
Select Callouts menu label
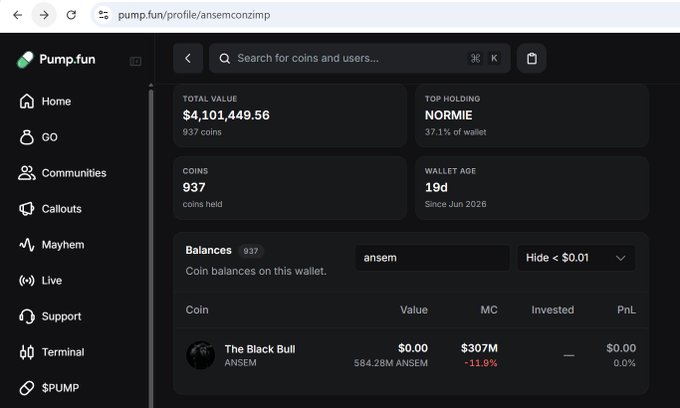click(x=62, y=209)
